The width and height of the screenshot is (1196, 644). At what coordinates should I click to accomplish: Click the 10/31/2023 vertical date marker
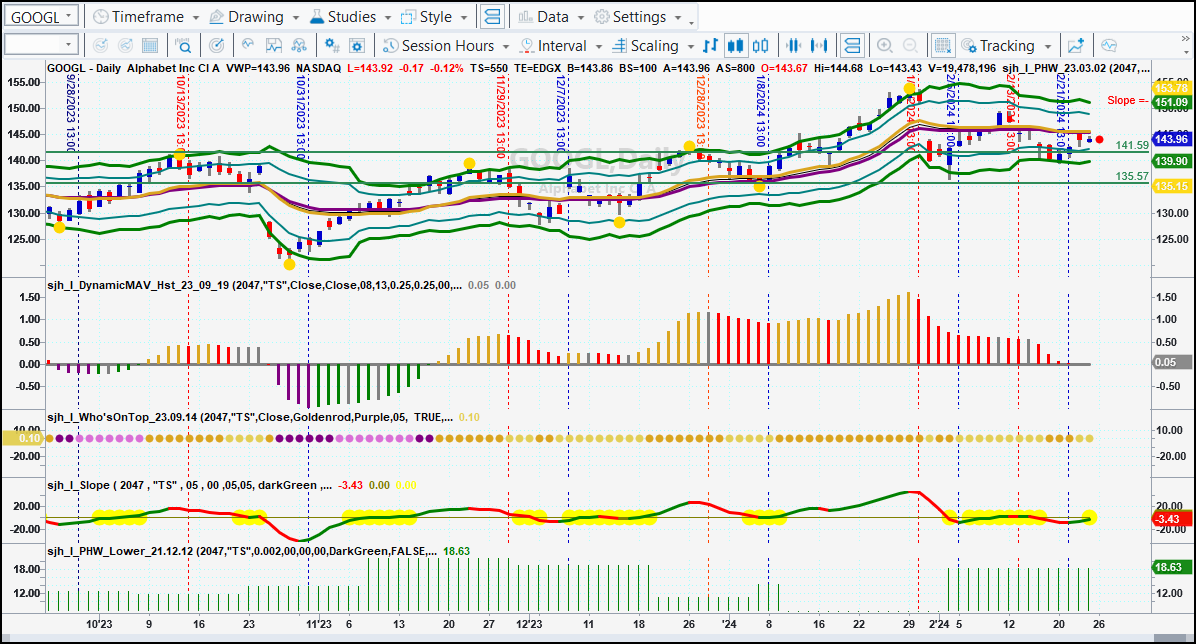(301, 116)
